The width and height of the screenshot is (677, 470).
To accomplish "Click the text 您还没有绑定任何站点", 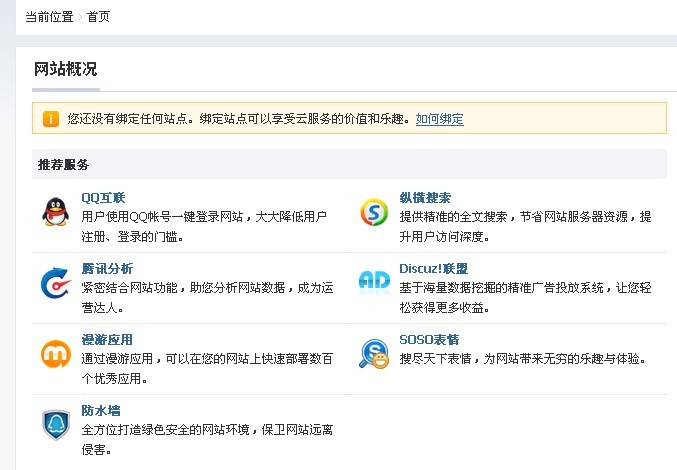I will [x=127, y=119].
